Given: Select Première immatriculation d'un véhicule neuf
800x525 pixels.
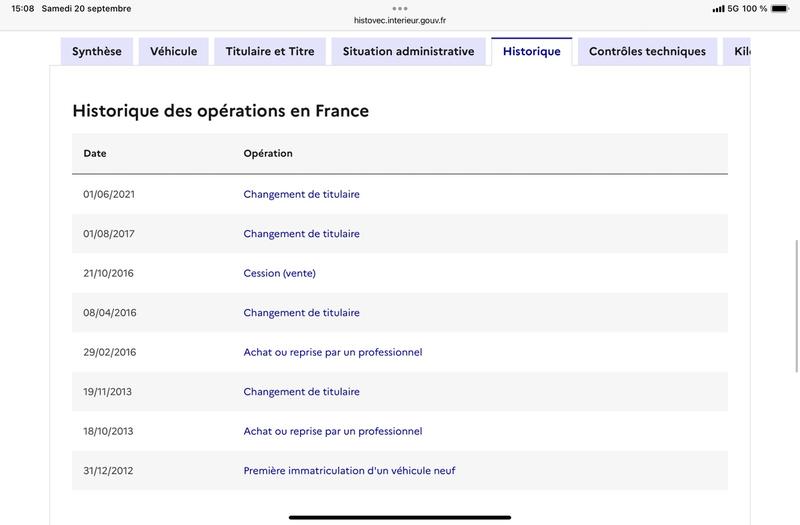Looking at the screenshot, I should coord(349,471).
